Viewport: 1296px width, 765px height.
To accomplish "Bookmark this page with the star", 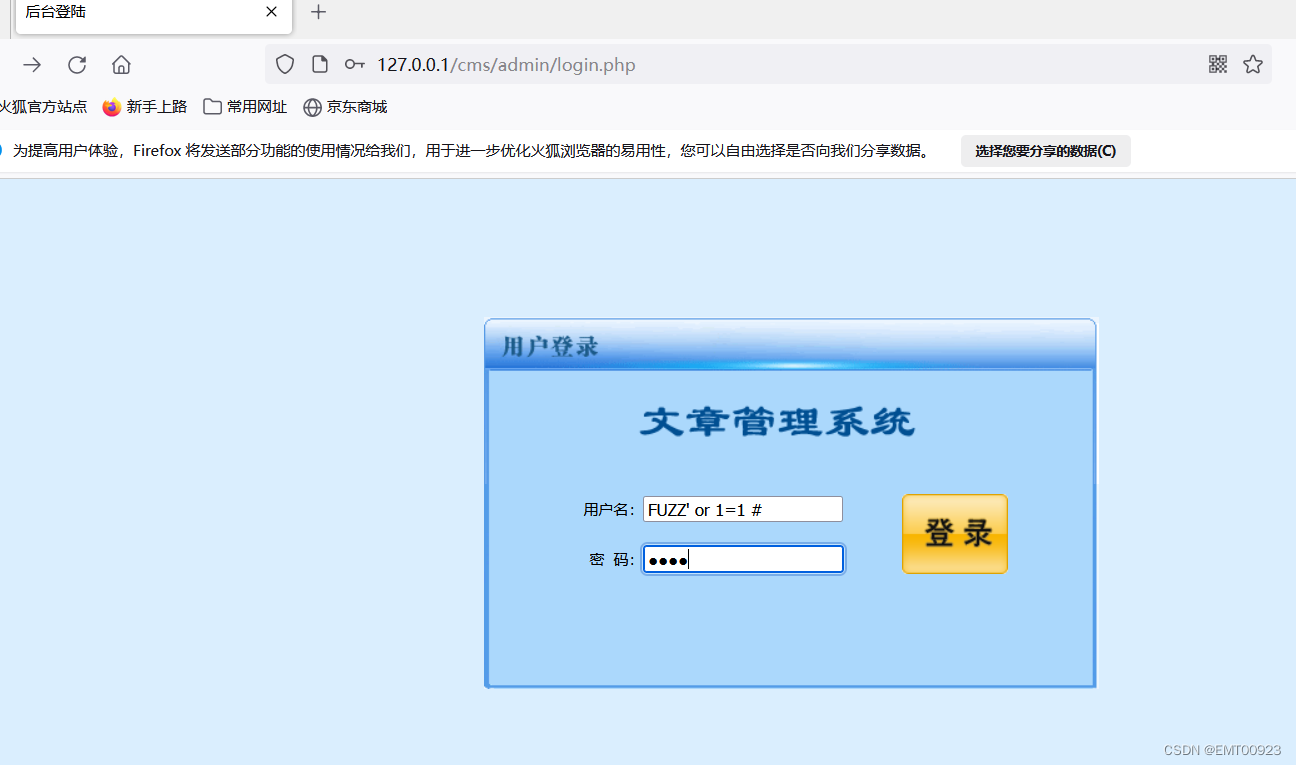I will click(1253, 64).
